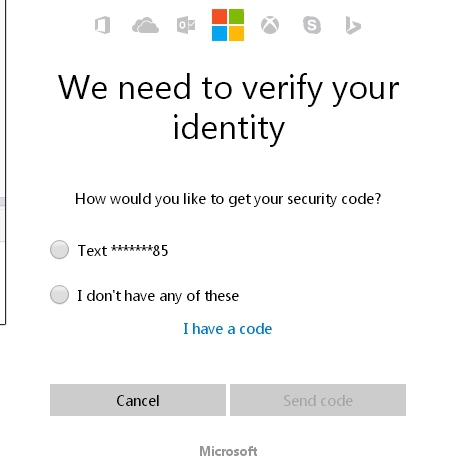Click the Office icon in the header
This screenshot has width=475, height=468.
coord(103,25)
